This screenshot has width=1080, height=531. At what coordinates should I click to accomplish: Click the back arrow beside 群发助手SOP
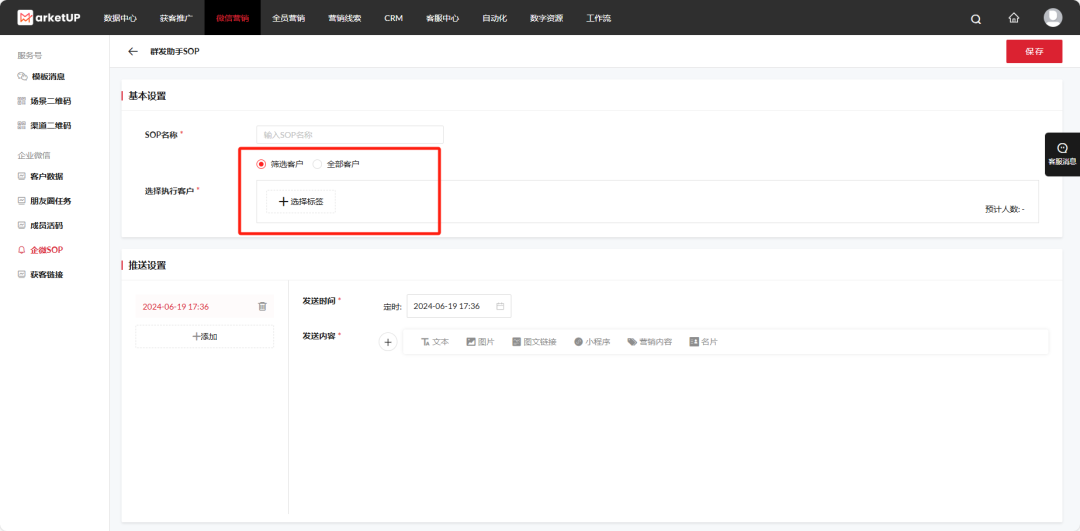coord(133,51)
